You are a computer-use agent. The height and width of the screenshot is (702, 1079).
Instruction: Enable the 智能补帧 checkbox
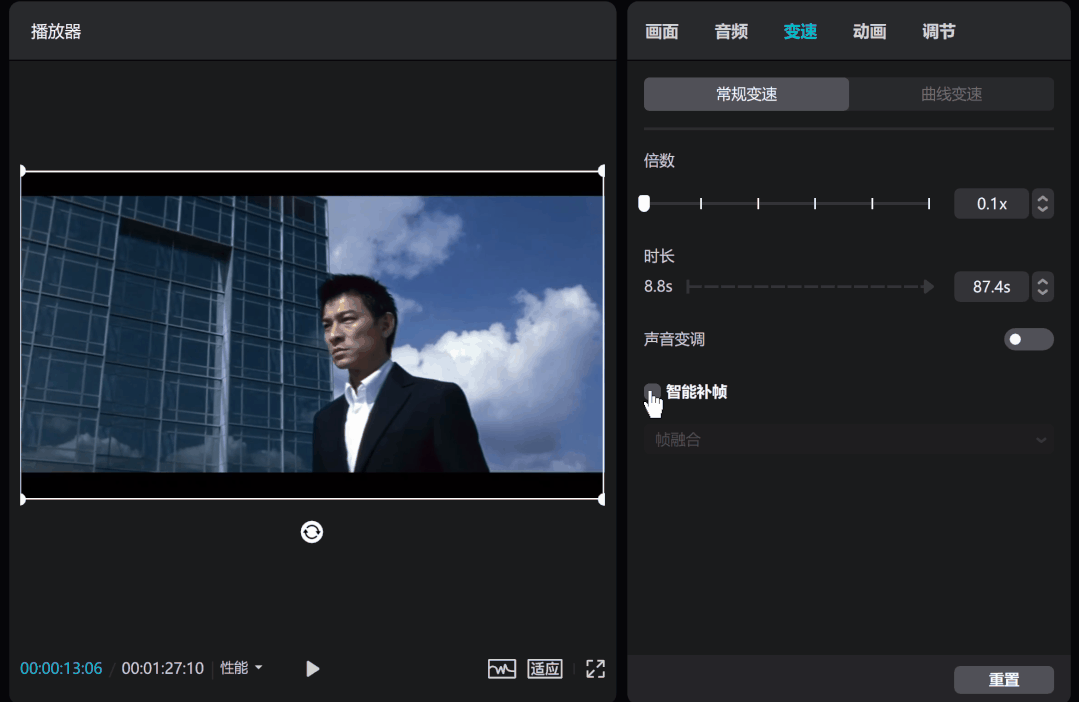[652, 392]
